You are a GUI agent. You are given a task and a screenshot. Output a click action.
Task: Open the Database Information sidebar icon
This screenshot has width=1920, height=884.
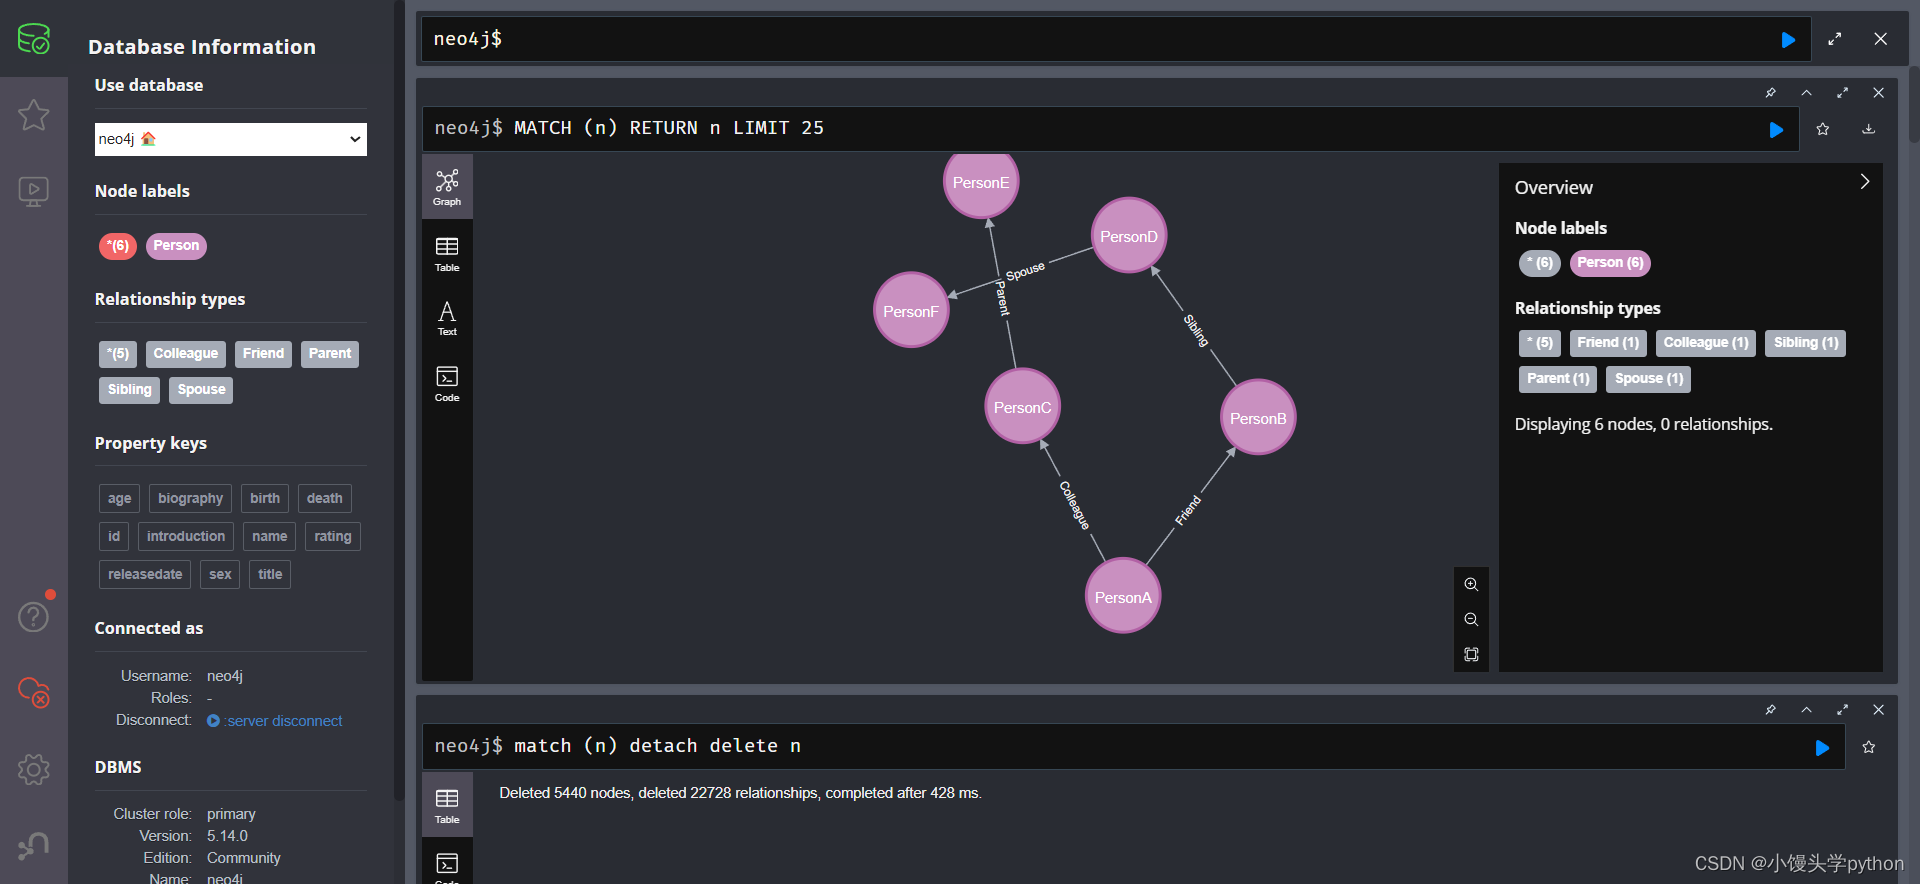click(x=34, y=39)
